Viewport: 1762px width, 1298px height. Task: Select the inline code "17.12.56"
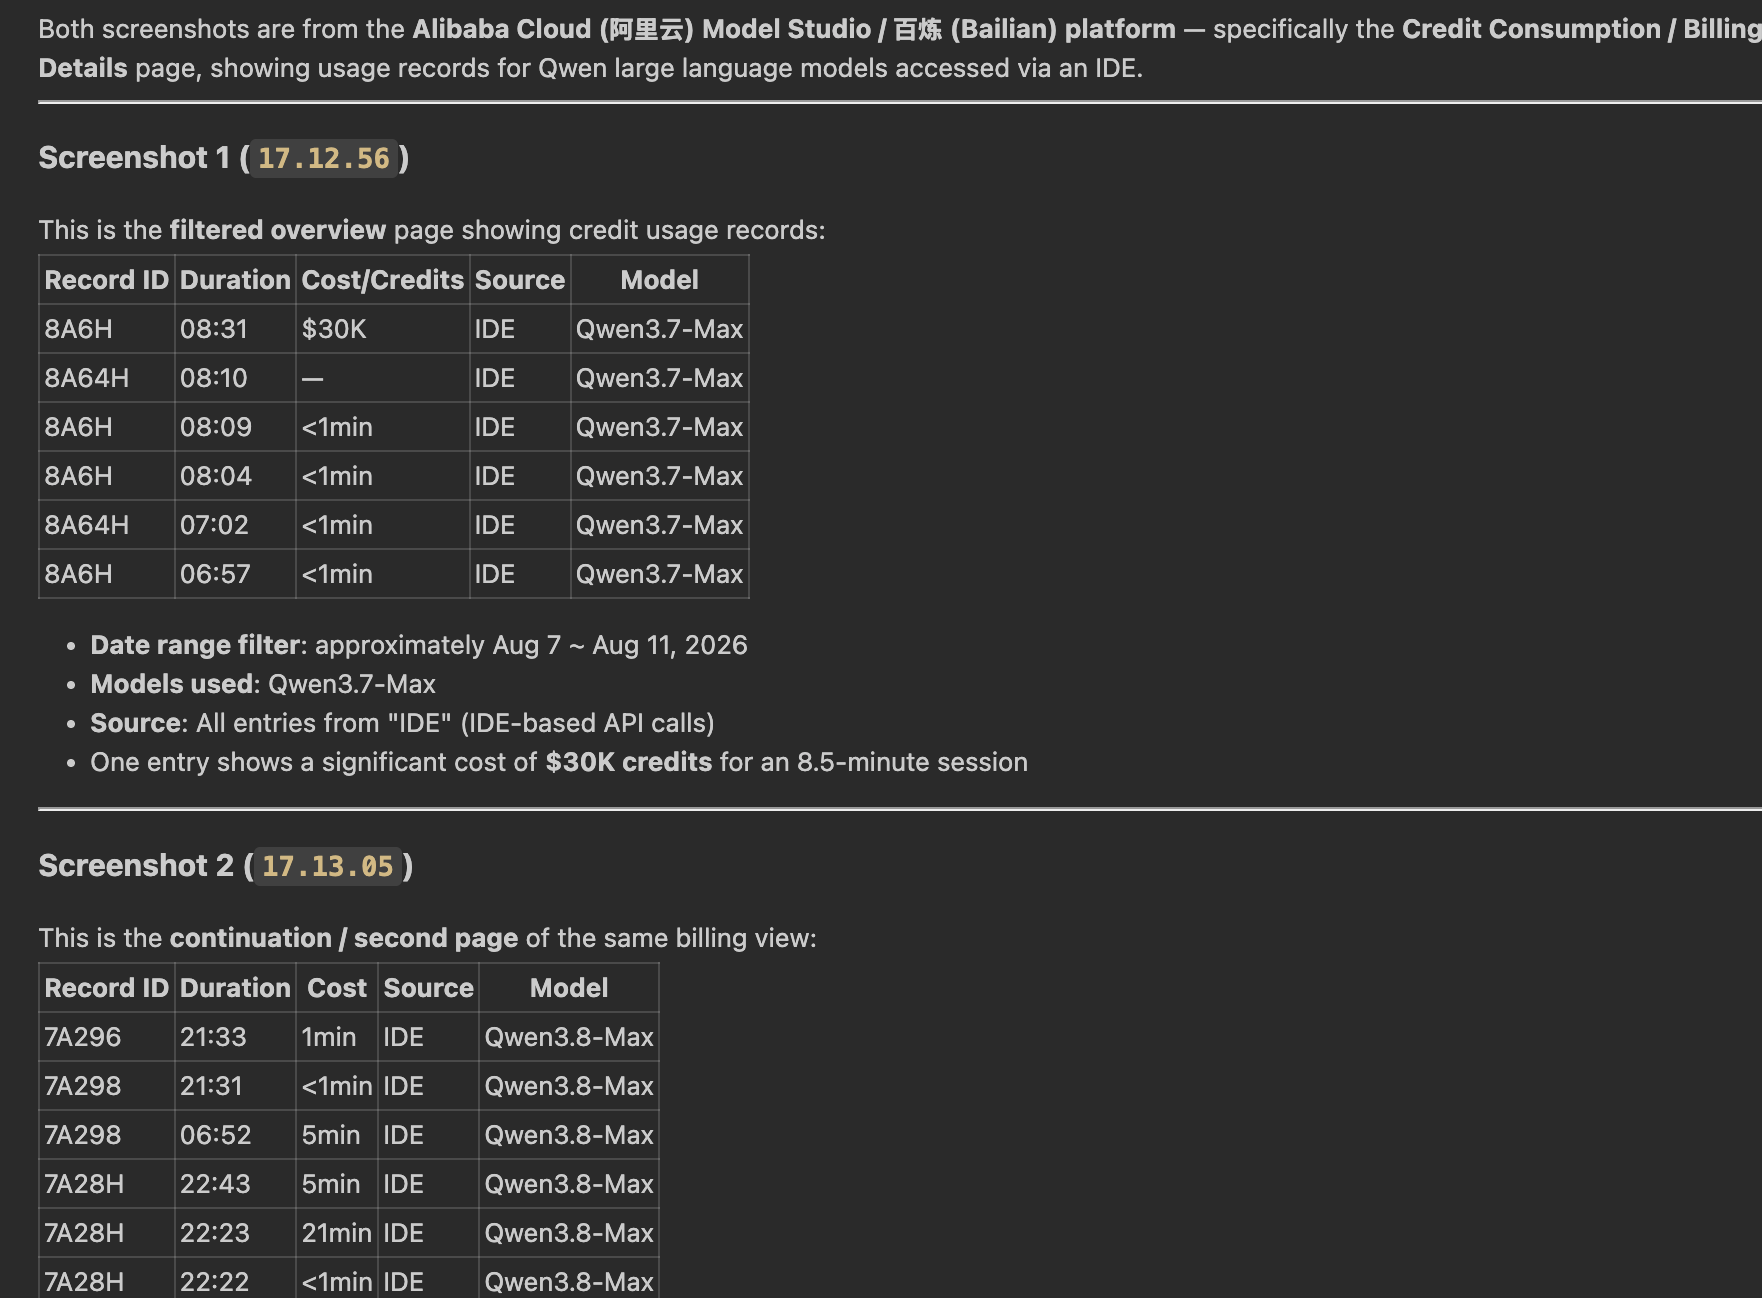pos(324,159)
